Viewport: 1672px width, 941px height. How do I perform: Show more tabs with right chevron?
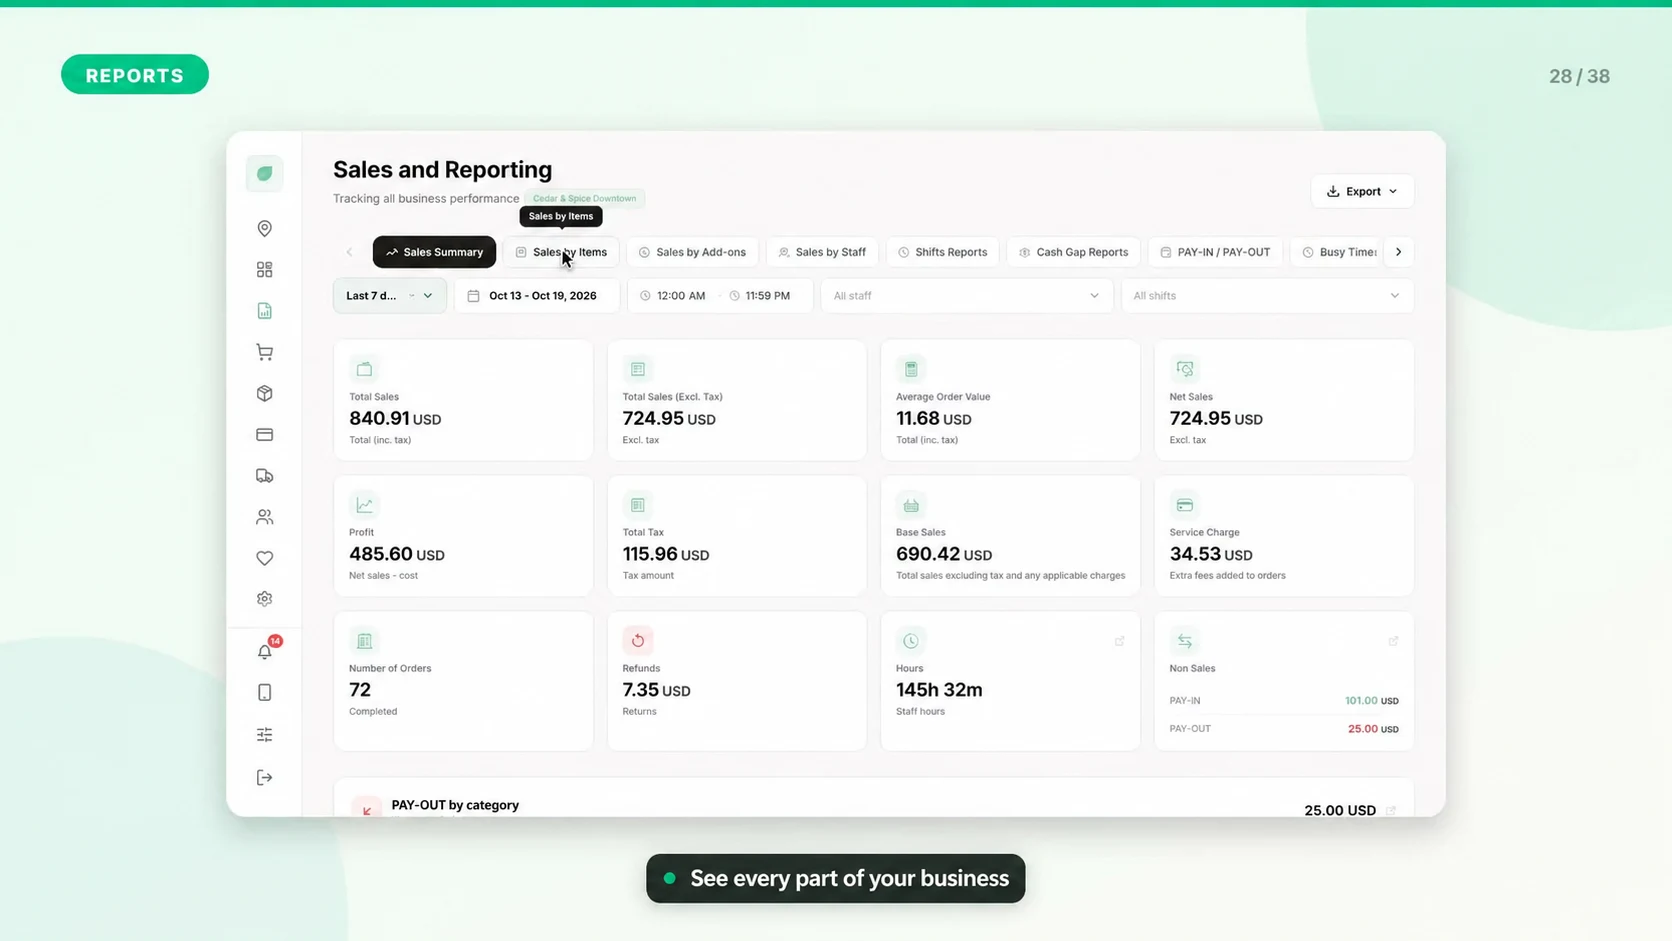coord(1398,252)
